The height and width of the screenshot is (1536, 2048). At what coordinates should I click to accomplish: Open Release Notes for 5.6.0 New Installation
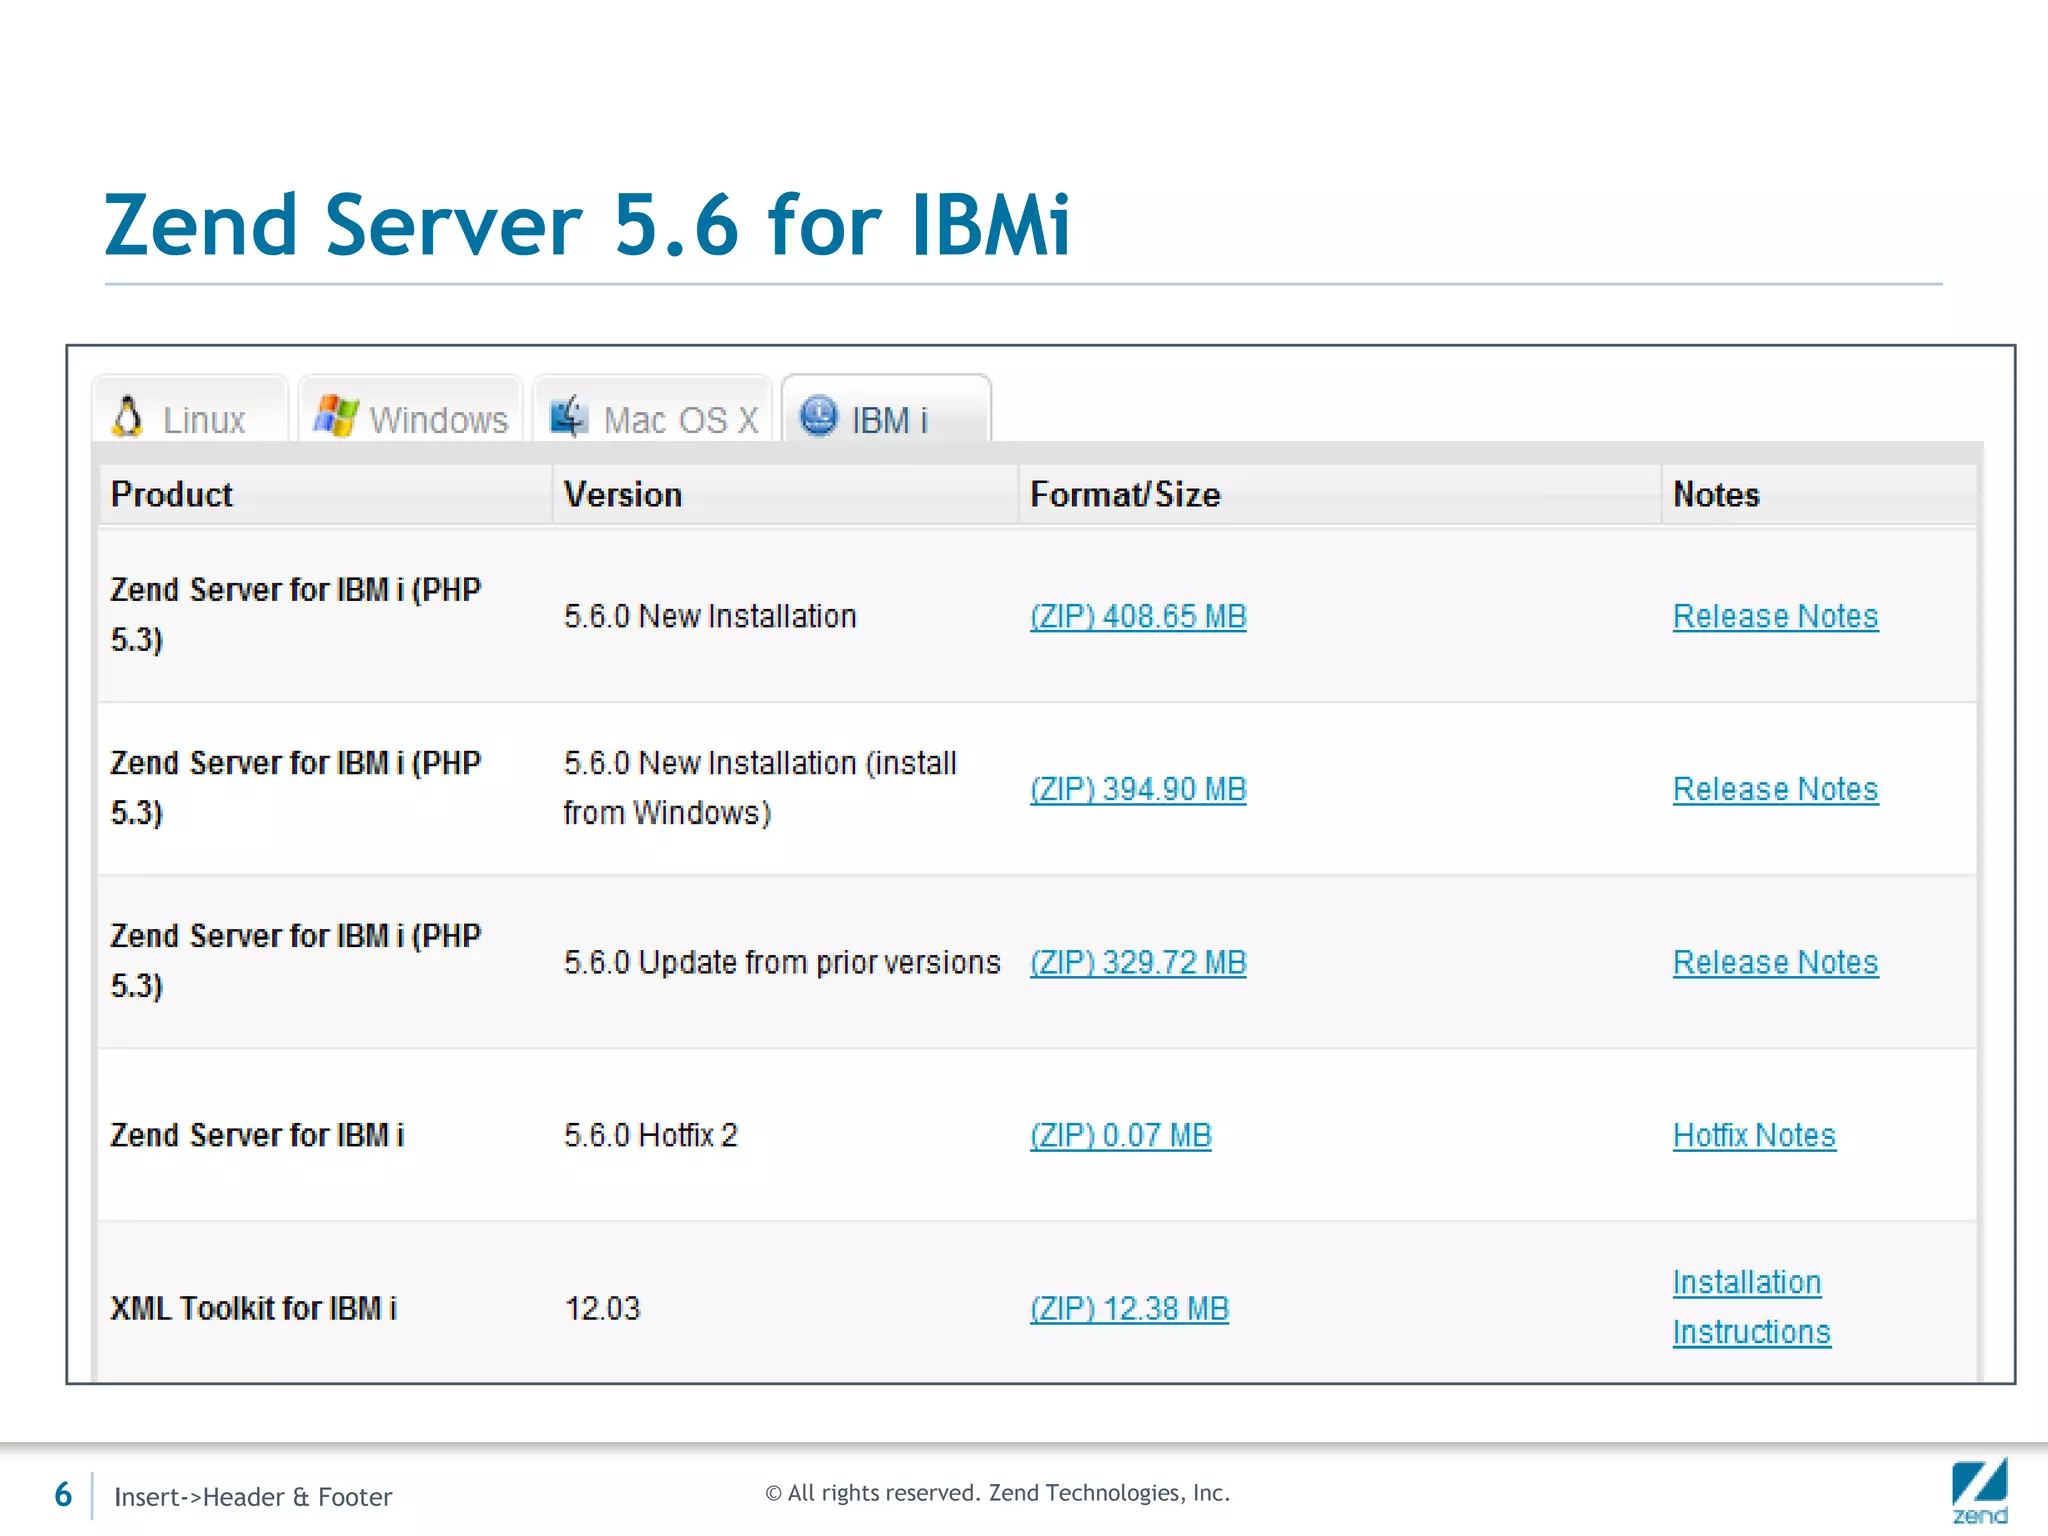pyautogui.click(x=1775, y=616)
